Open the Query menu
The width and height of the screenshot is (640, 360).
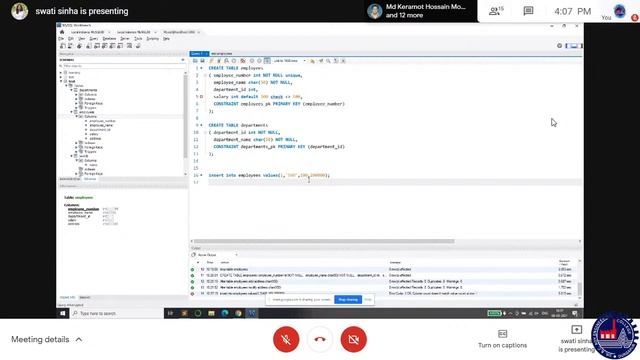pyautogui.click(x=94, y=39)
